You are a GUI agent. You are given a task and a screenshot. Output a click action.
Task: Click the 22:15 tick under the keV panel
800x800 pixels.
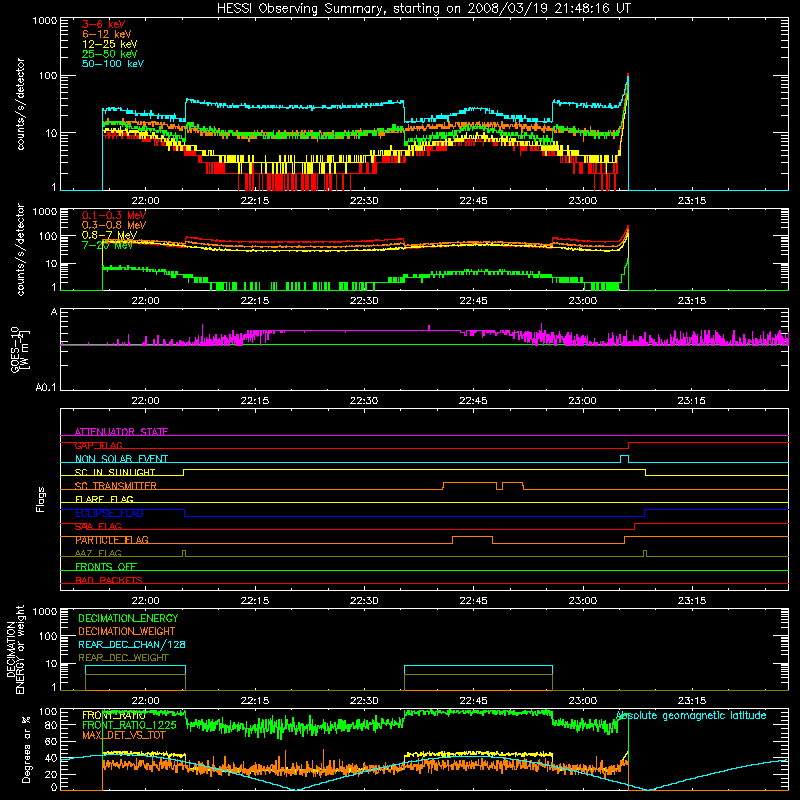click(255, 201)
